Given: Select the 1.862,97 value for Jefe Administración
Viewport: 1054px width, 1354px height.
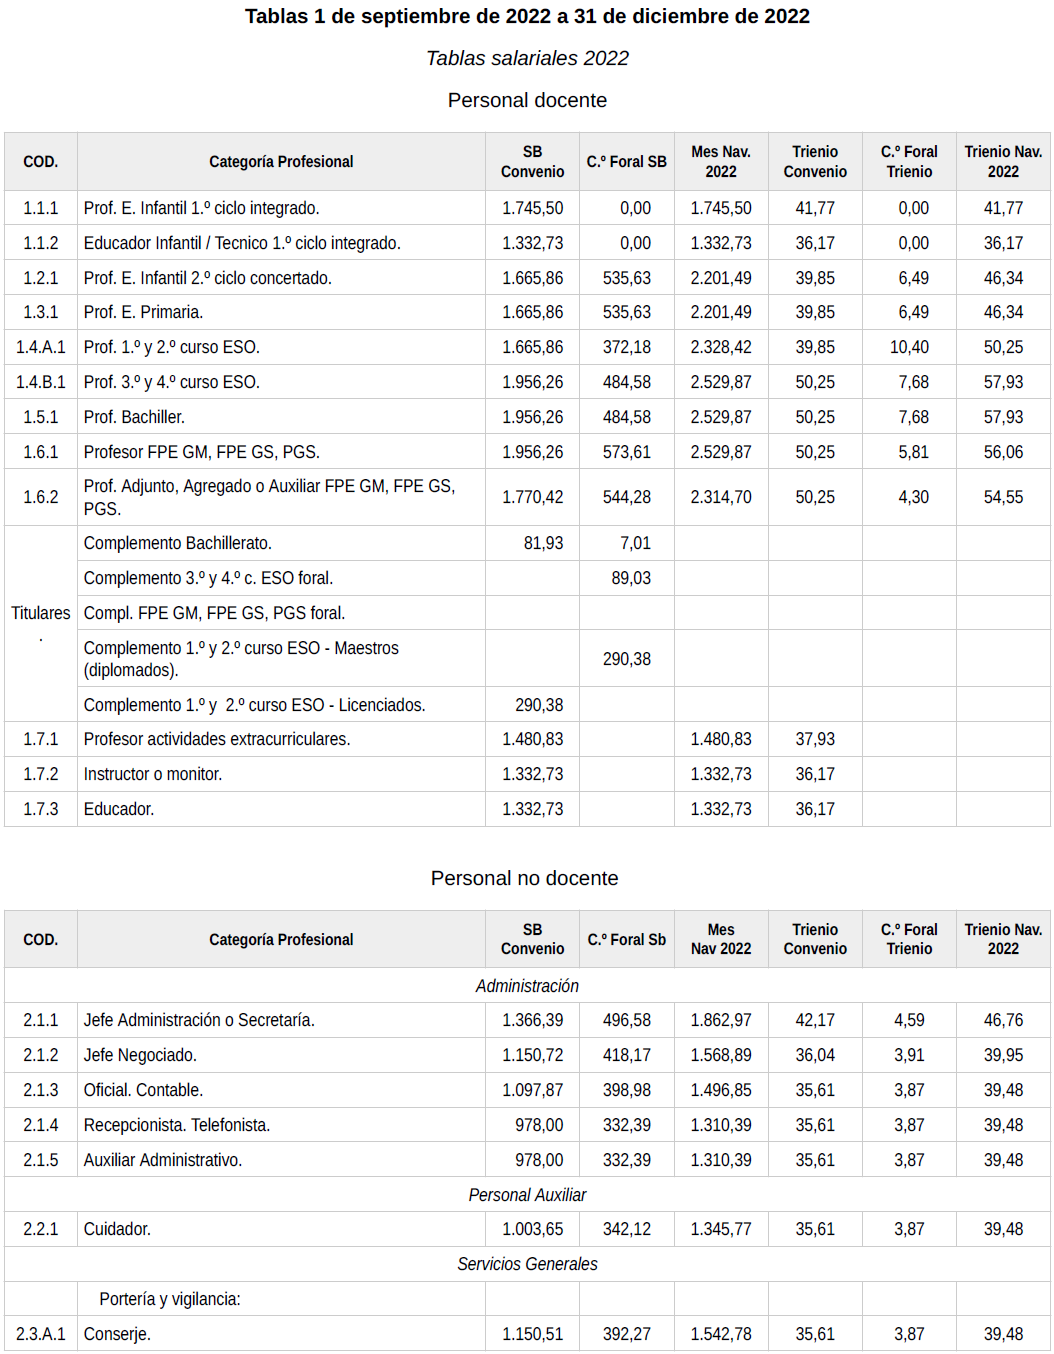Looking at the screenshot, I should tap(720, 1020).
